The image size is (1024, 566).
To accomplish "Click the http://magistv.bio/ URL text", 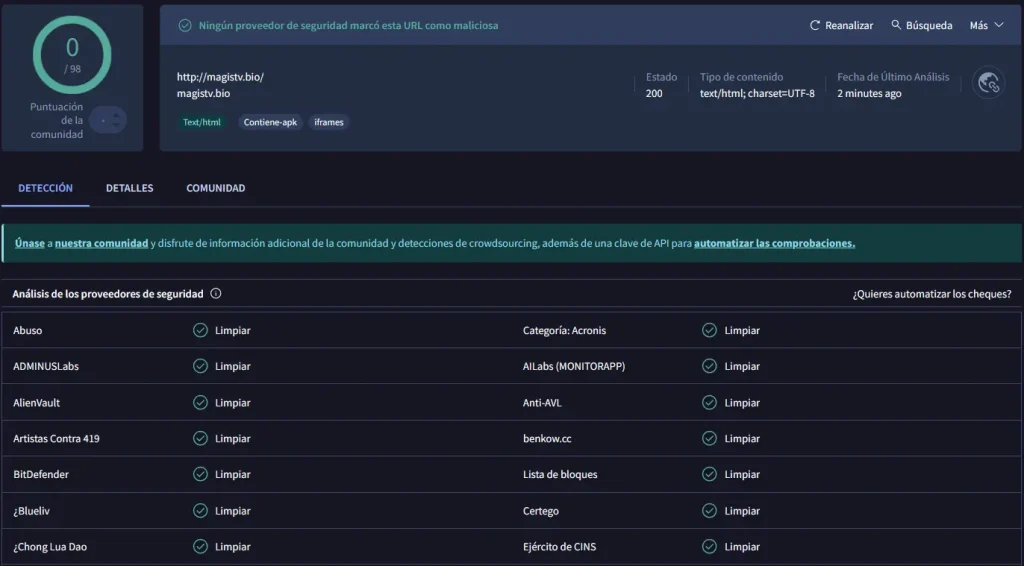I will coord(220,76).
